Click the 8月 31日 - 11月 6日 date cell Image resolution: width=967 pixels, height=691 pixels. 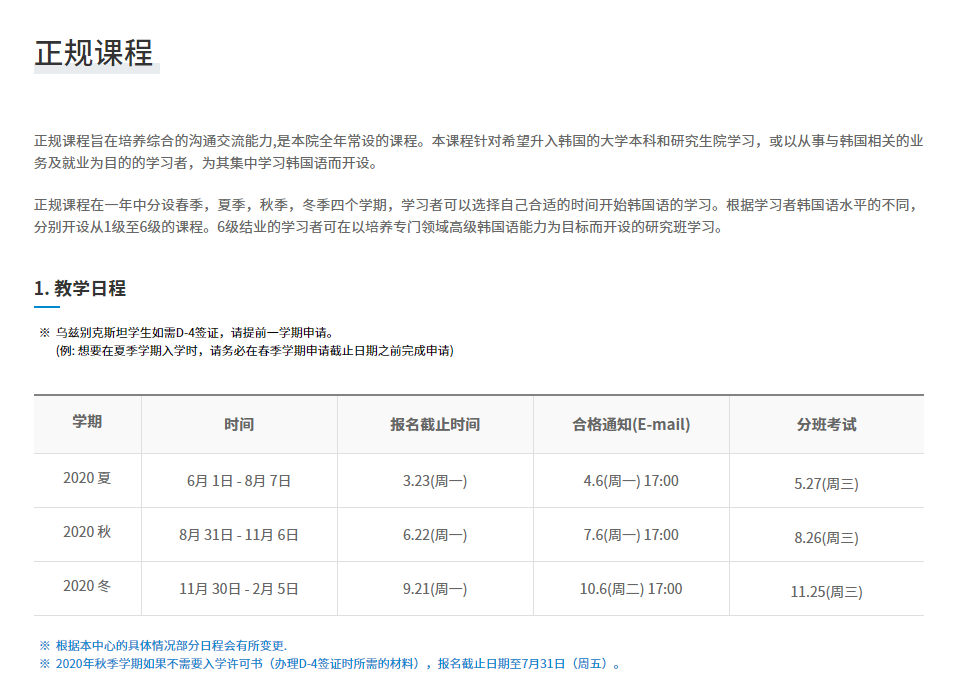coord(239,535)
